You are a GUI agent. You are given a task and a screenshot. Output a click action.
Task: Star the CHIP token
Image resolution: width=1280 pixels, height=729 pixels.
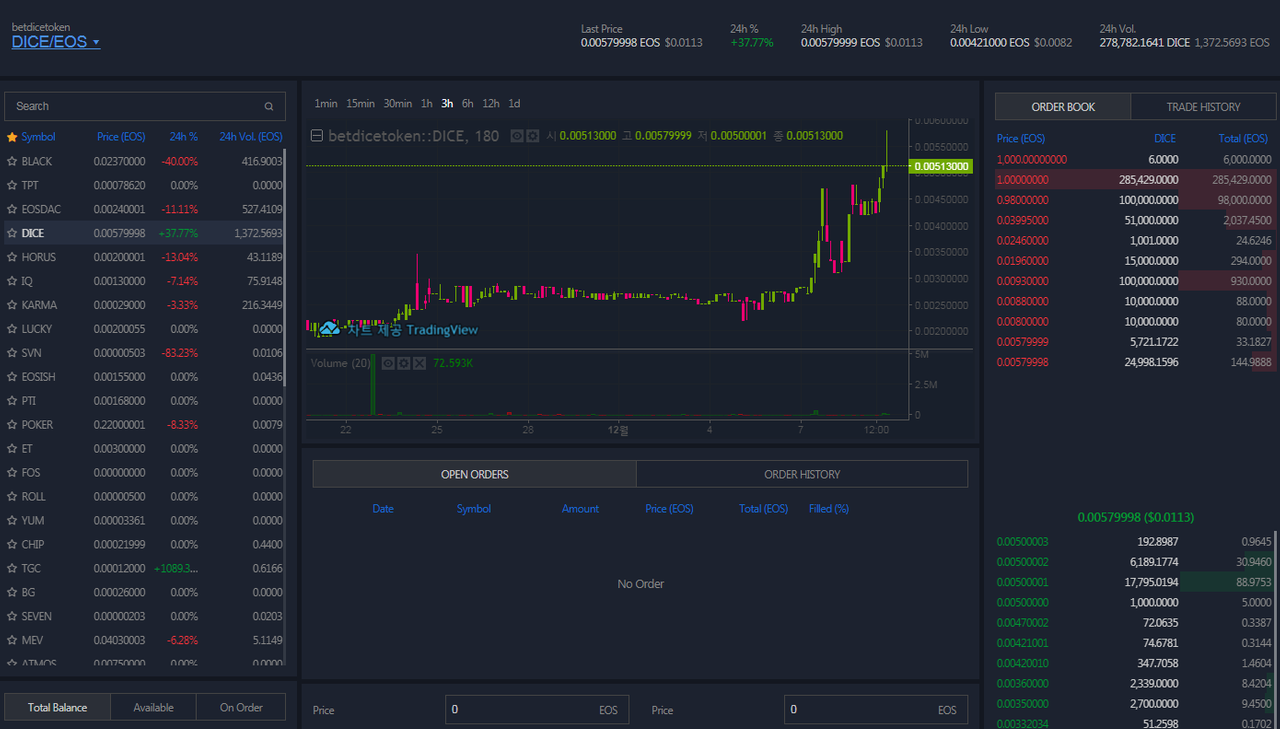coord(12,545)
